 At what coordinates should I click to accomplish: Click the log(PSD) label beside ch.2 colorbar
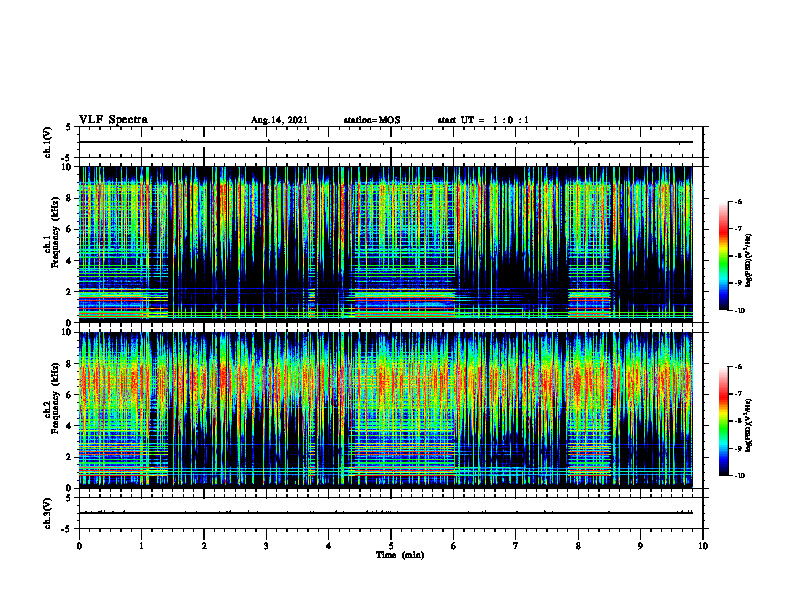pyautogui.click(x=749, y=426)
